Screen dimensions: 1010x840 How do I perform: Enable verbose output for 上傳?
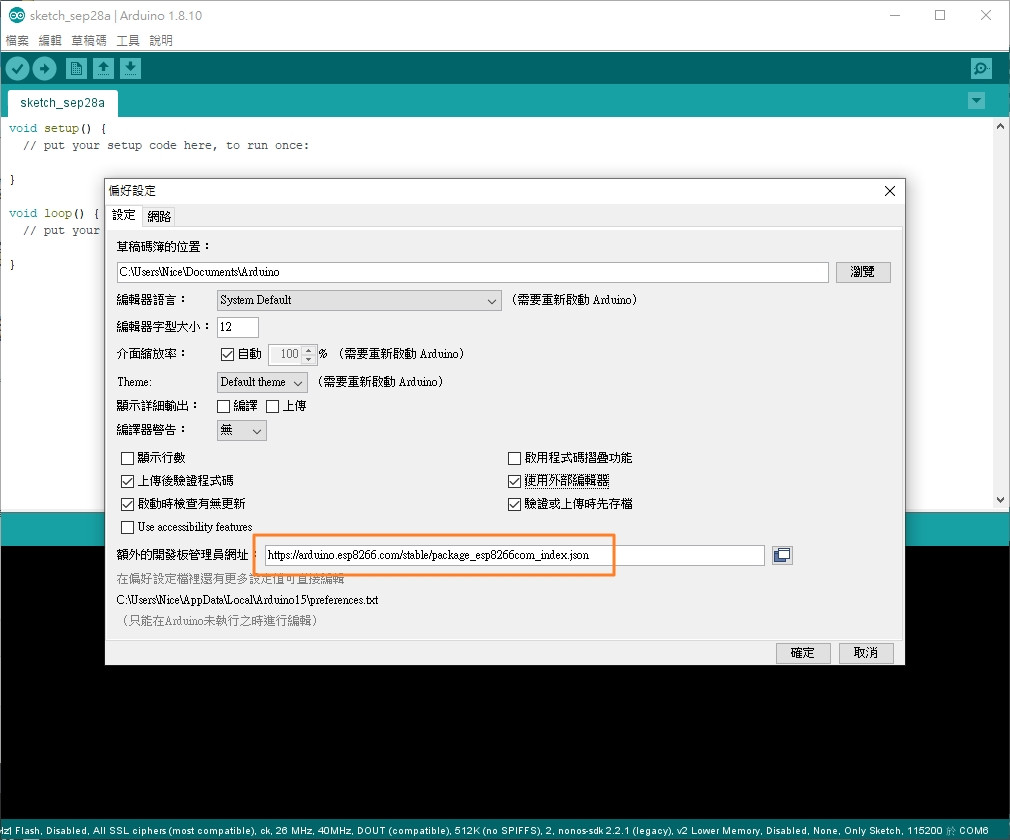coord(272,406)
